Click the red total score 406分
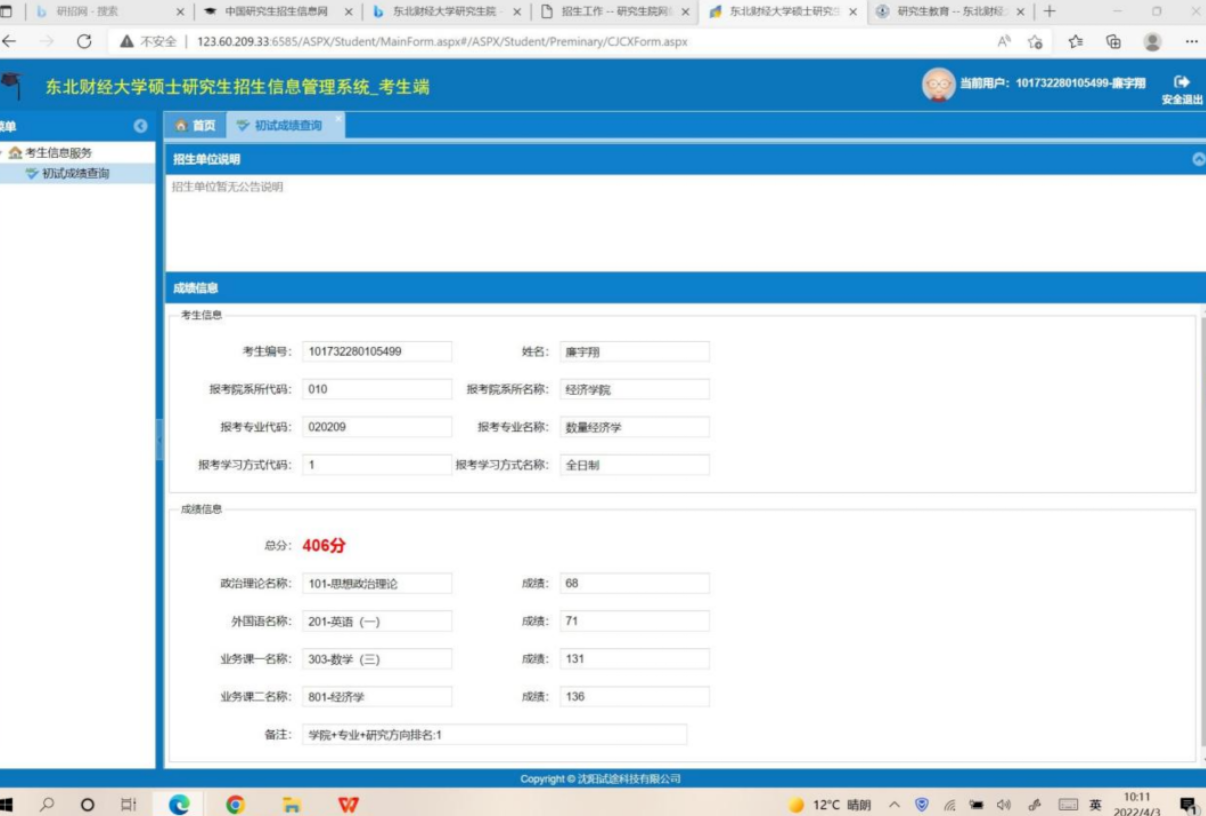The width and height of the screenshot is (1206, 816). [x=324, y=546]
